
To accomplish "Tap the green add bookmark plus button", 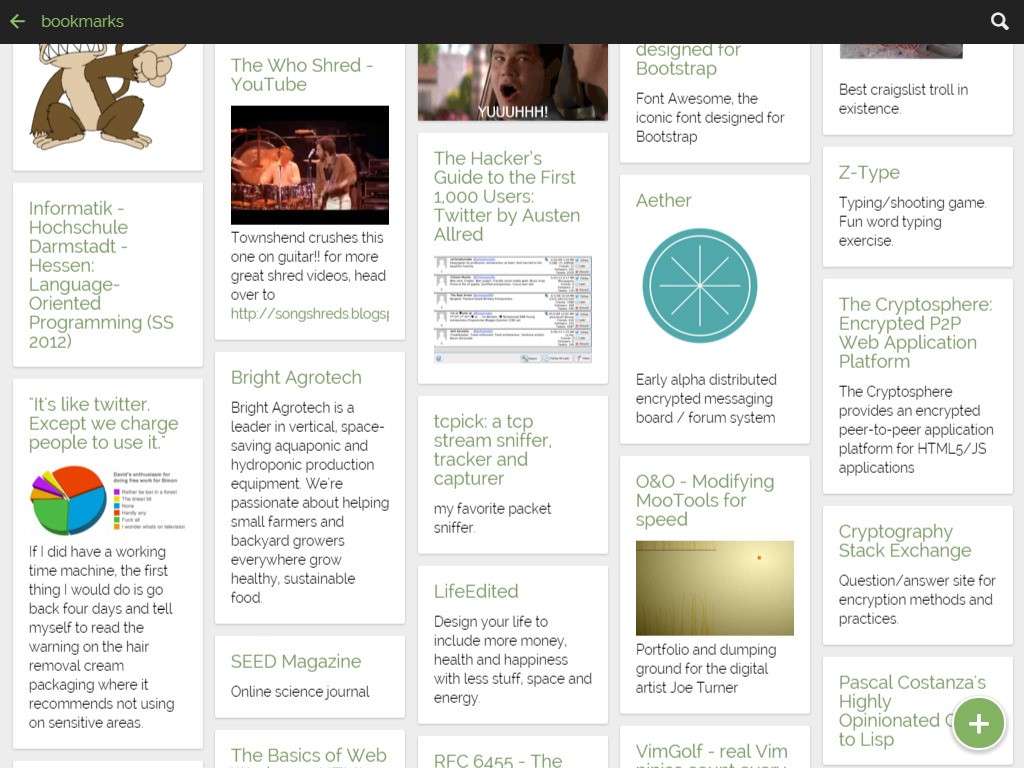I will click(978, 723).
